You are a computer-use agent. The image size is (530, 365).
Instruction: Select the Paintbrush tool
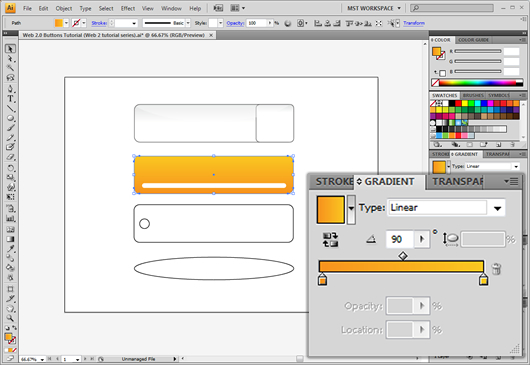pyautogui.click(x=10, y=128)
